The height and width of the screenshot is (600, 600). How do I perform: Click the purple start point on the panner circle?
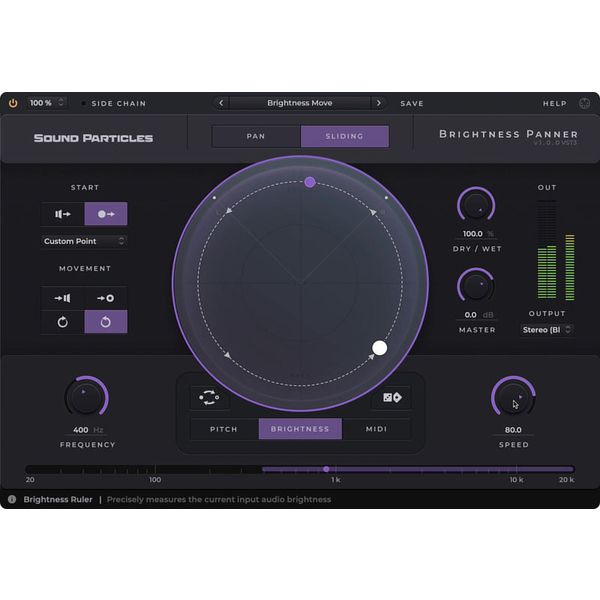[x=310, y=182]
